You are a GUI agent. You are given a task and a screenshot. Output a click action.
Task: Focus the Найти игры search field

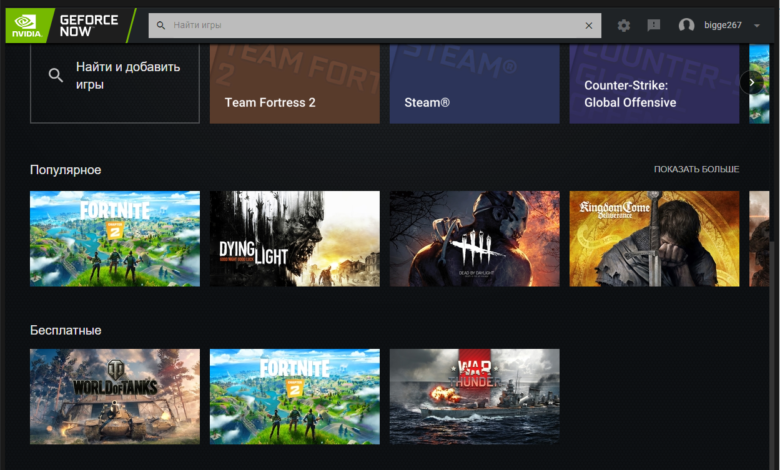pos(374,25)
